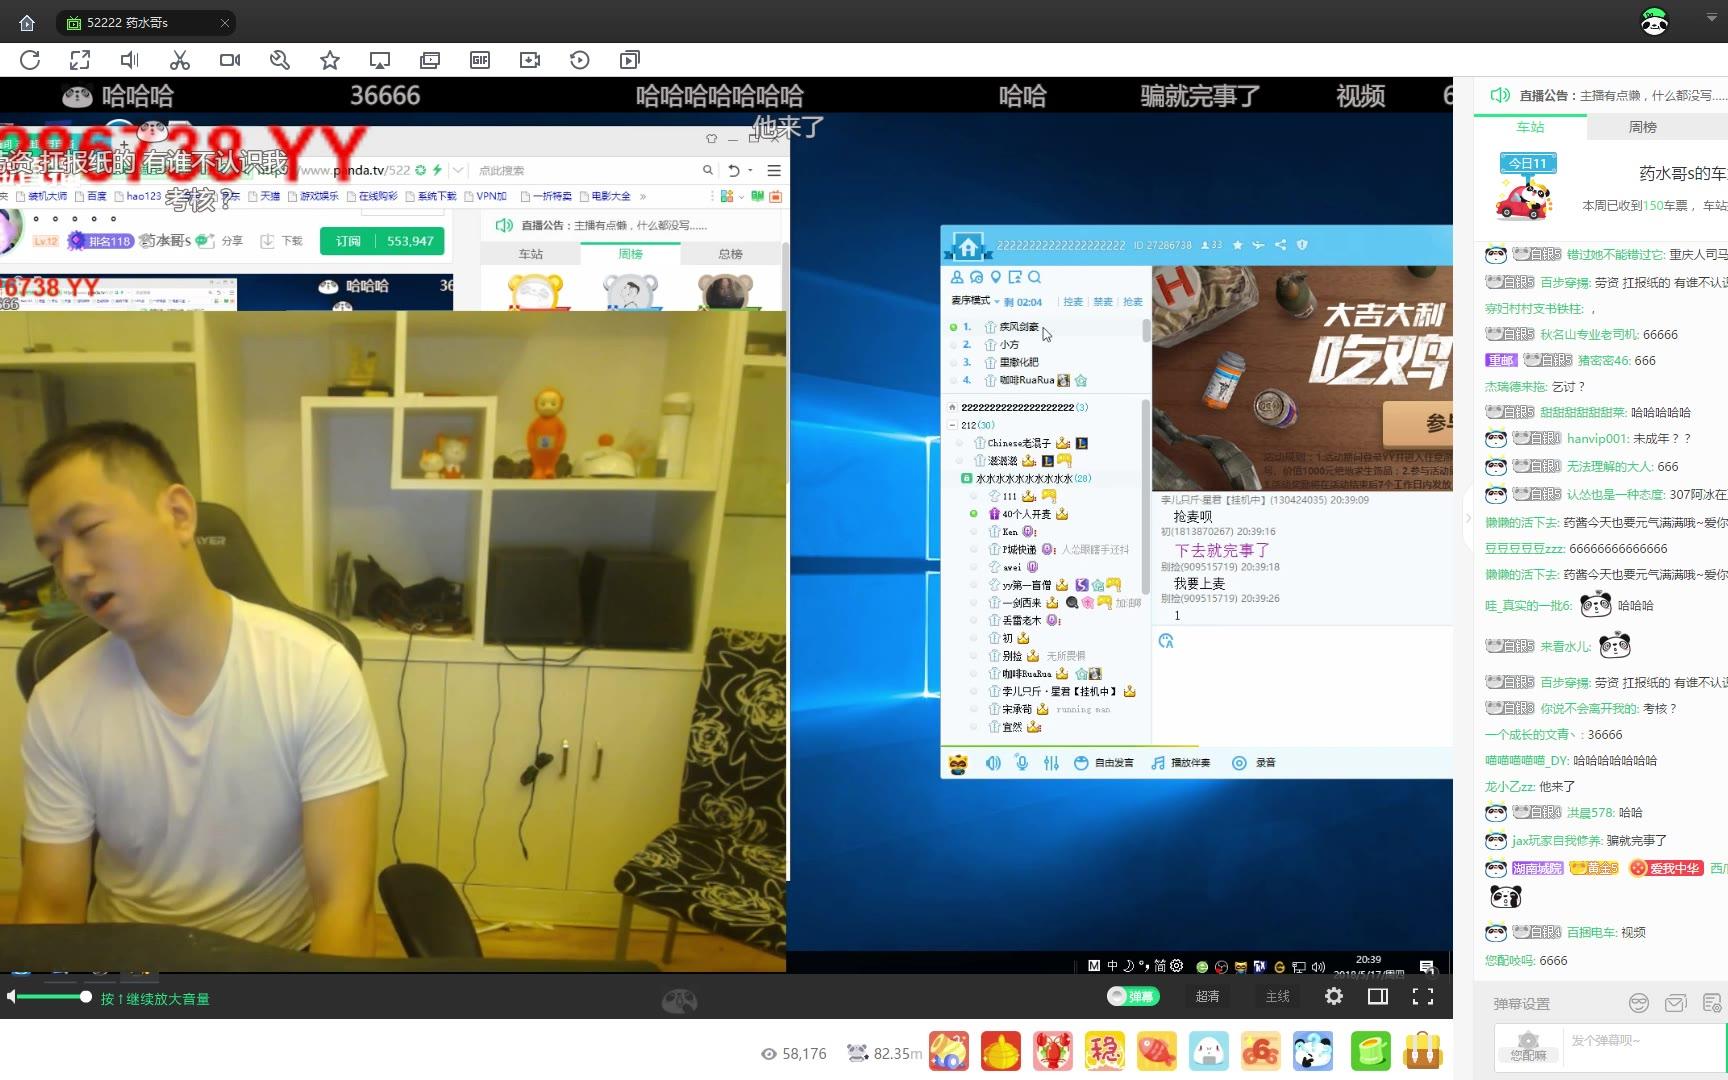Screen dimensions: 1728x1080
Task: Collapse the 212 channel tree node
Action: 953,425
